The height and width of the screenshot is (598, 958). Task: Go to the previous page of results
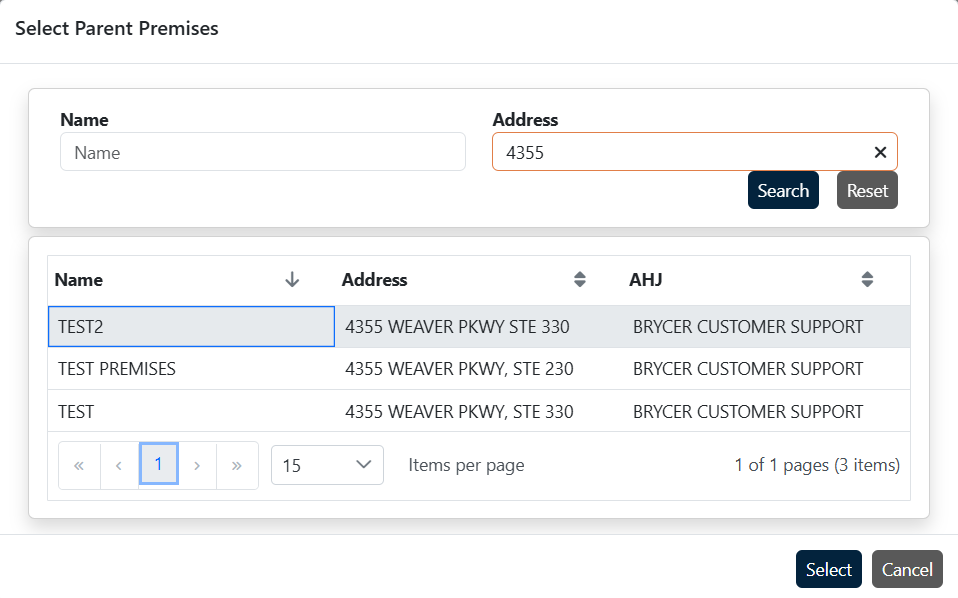pos(119,465)
